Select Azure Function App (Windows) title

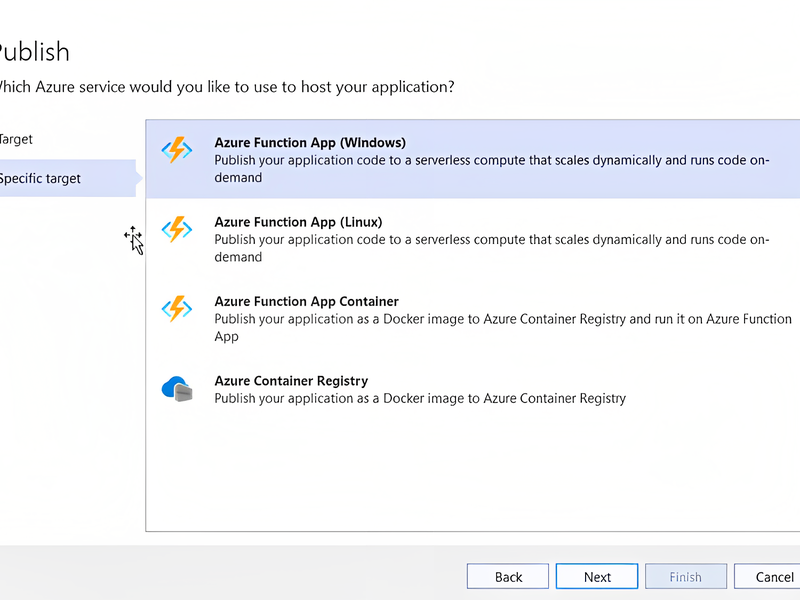coord(310,142)
